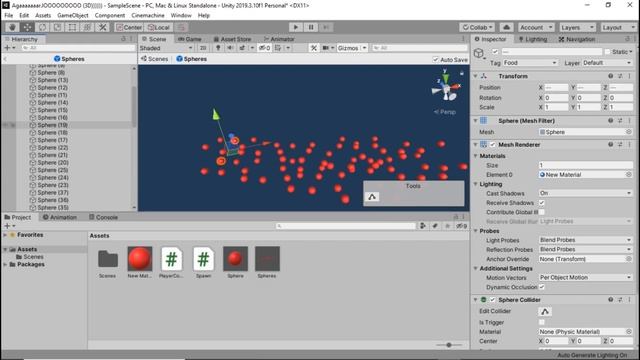Click the Pause button
The image size is (640, 360).
click(x=311, y=27)
